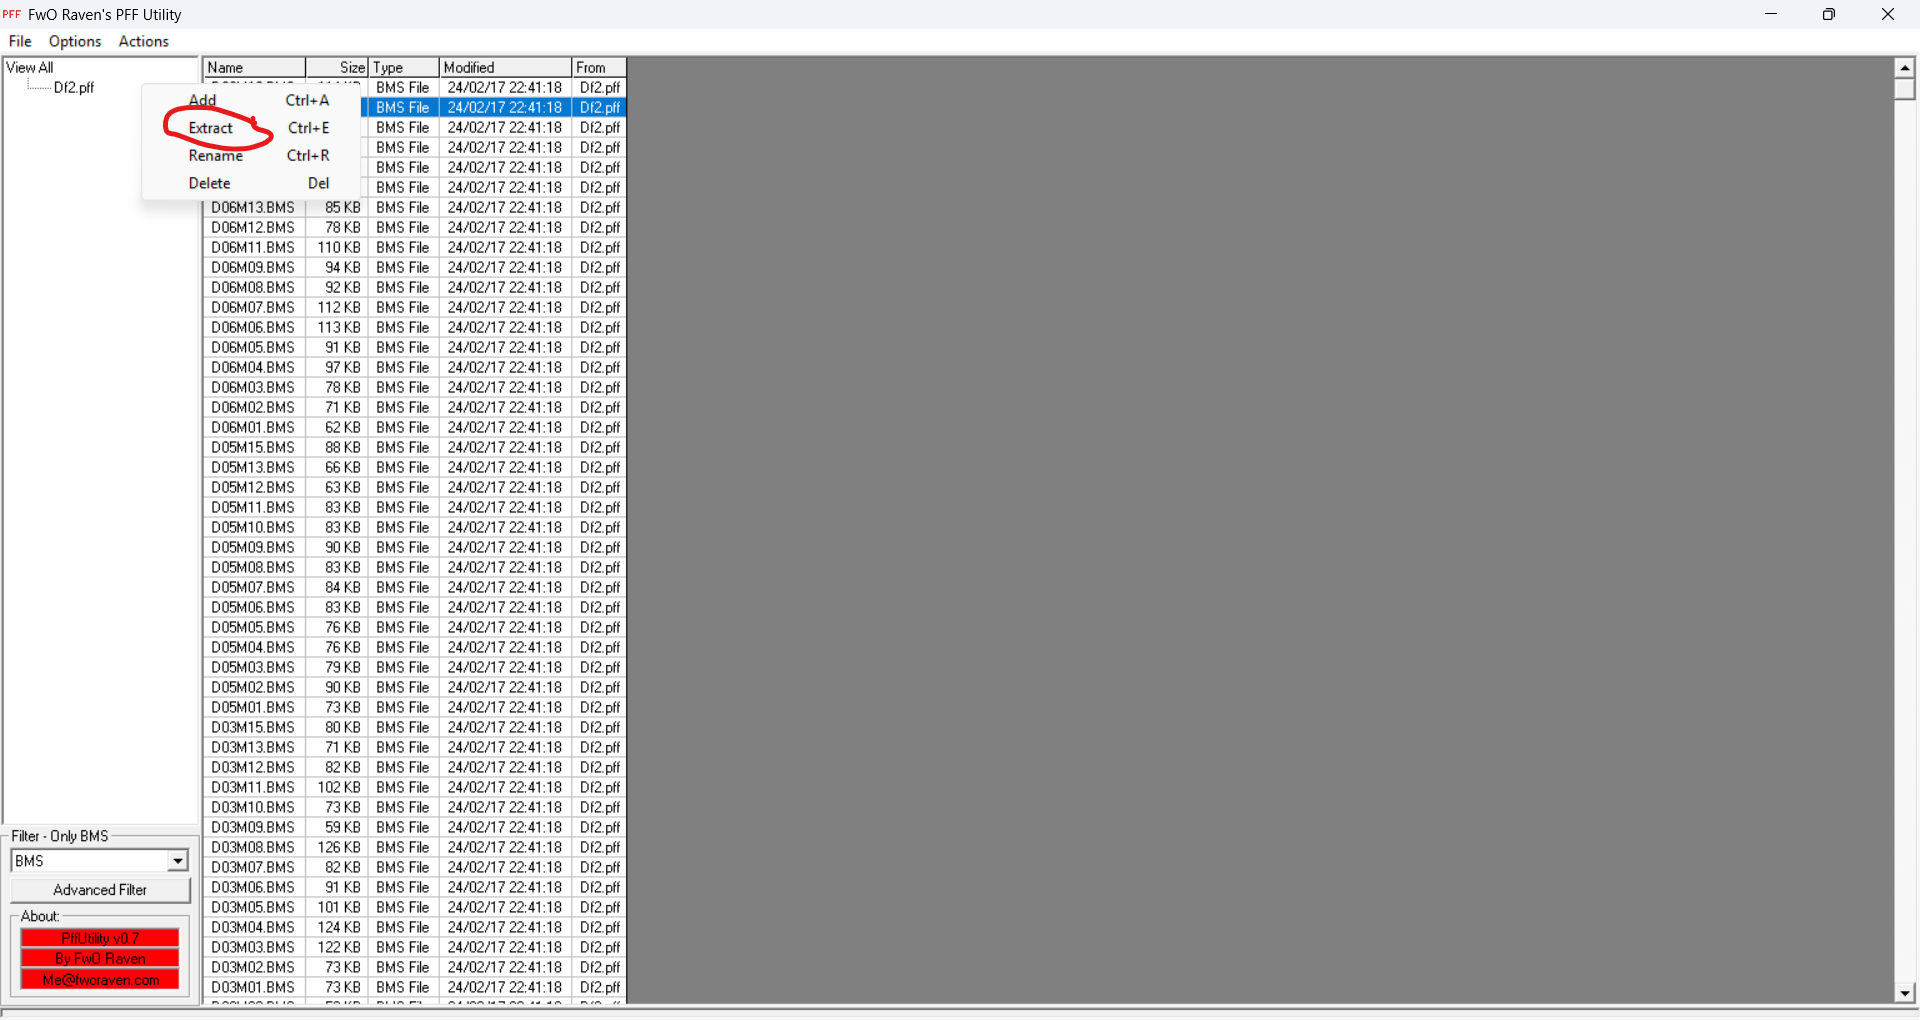Click the scrollbar up arrow
1920x1020 pixels.
tap(1905, 67)
